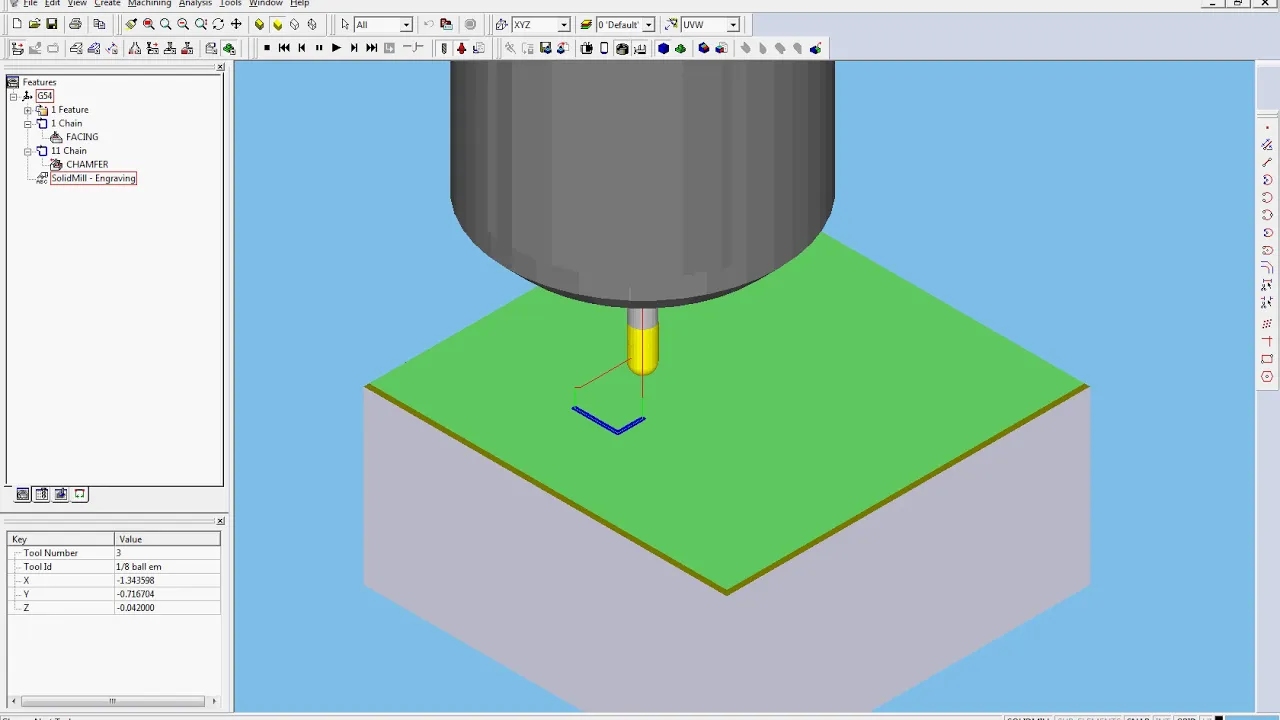Collapse the G54 tree node
Viewport: 1280px width, 720px height.
tap(14, 96)
